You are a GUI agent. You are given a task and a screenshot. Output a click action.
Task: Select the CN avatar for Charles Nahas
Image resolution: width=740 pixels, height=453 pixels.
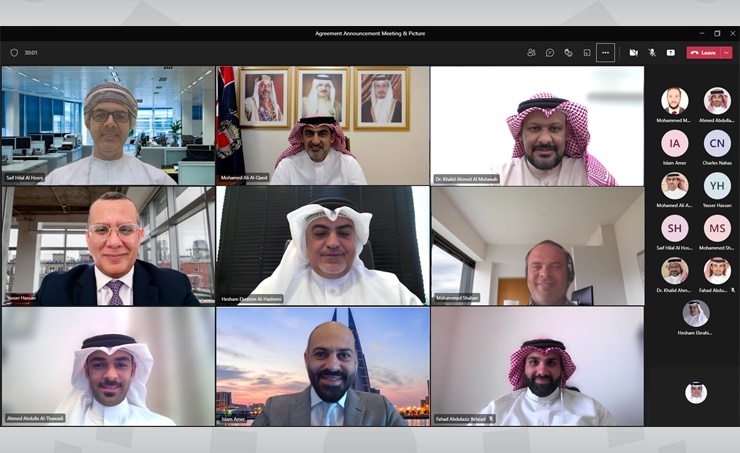point(716,143)
